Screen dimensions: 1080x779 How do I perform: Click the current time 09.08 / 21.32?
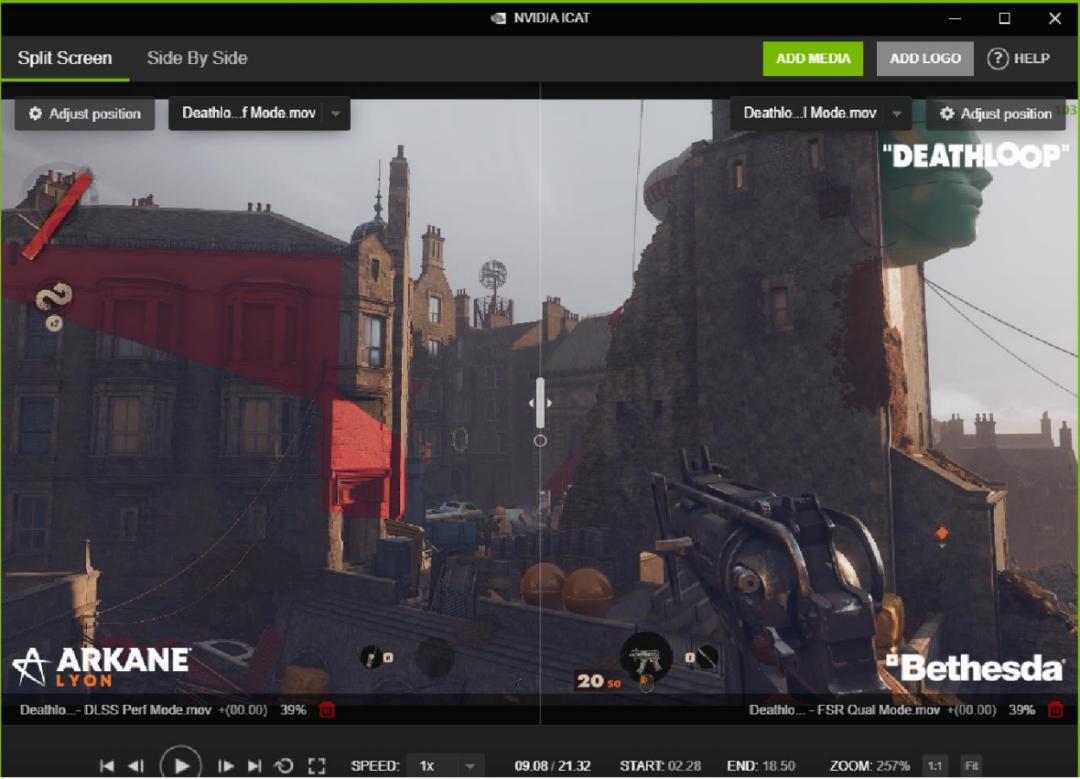(552, 766)
